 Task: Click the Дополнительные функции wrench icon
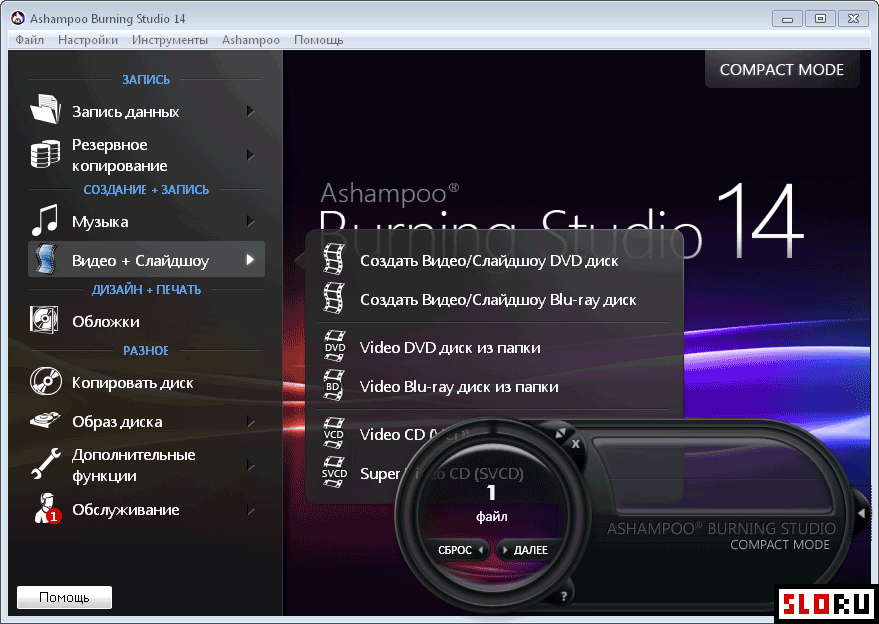click(x=45, y=464)
